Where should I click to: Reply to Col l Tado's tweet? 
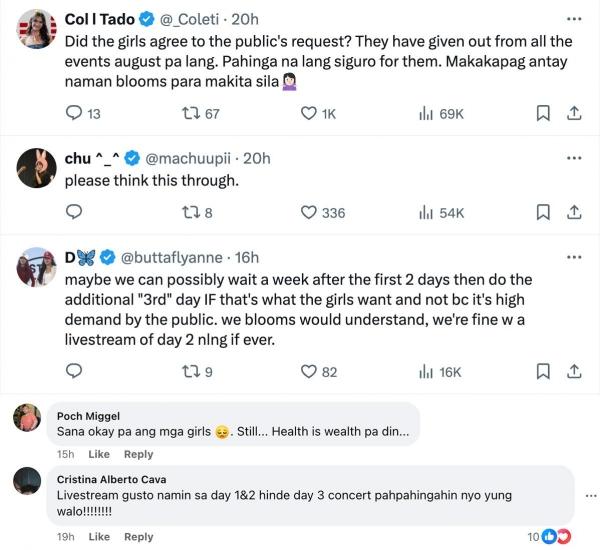74,114
